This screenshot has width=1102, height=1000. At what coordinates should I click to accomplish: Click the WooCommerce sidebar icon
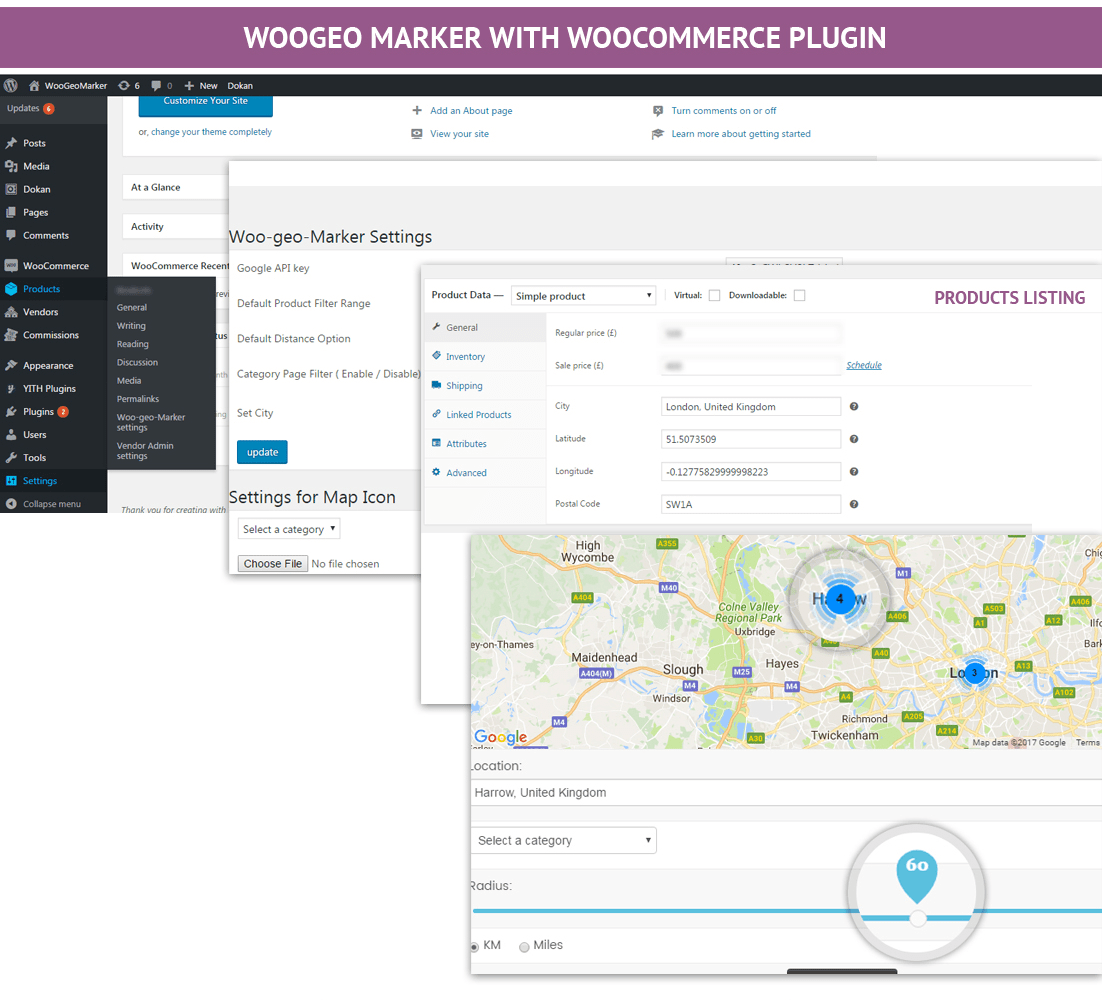[11, 266]
